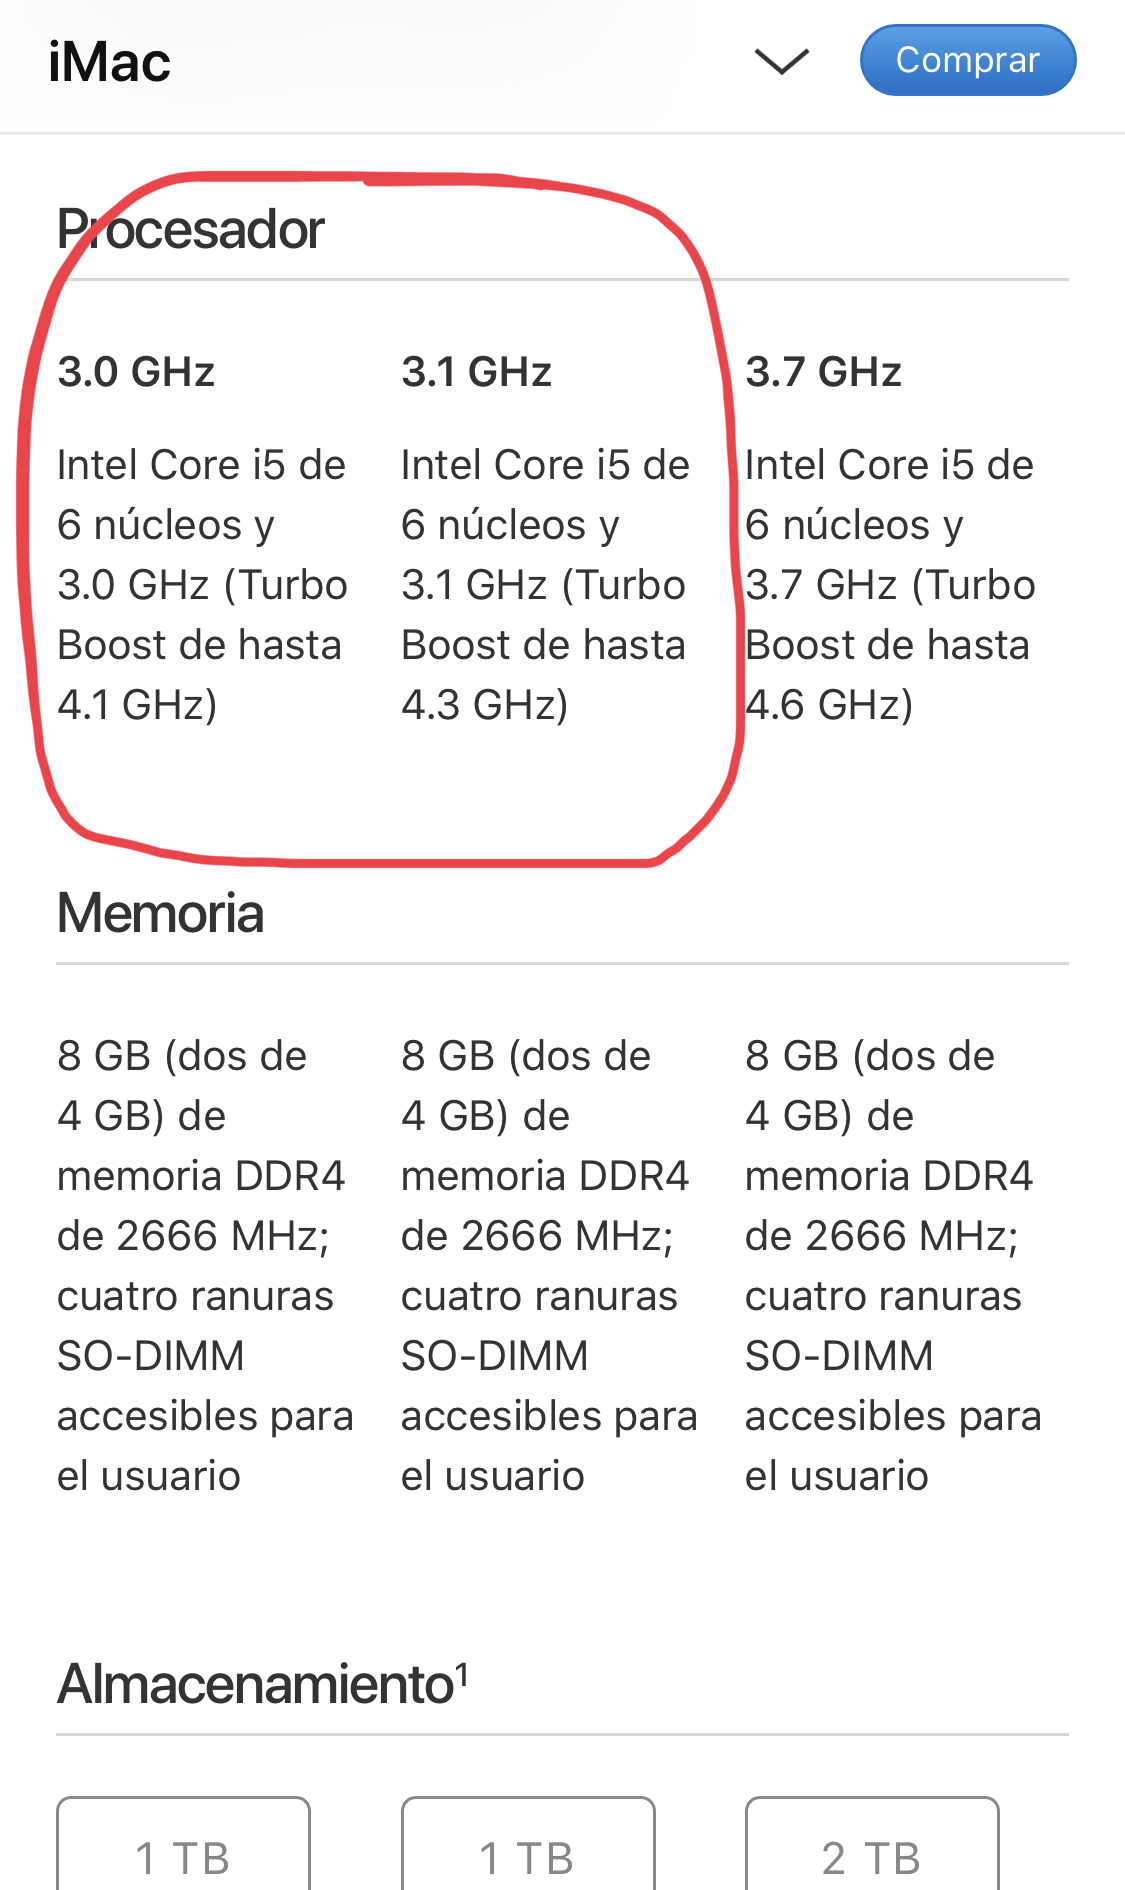Open footnote 1 next to Almacenamiento

pos(462,1672)
